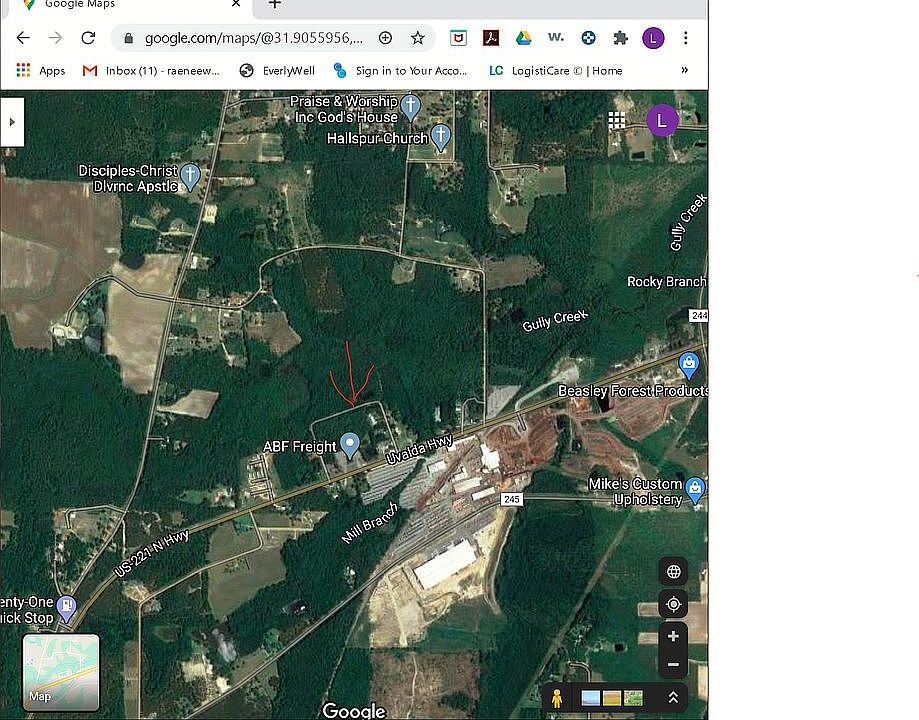Image resolution: width=919 pixels, height=720 pixels.
Task: Open the LogistiCare Home bookmark
Action: click(x=556, y=70)
